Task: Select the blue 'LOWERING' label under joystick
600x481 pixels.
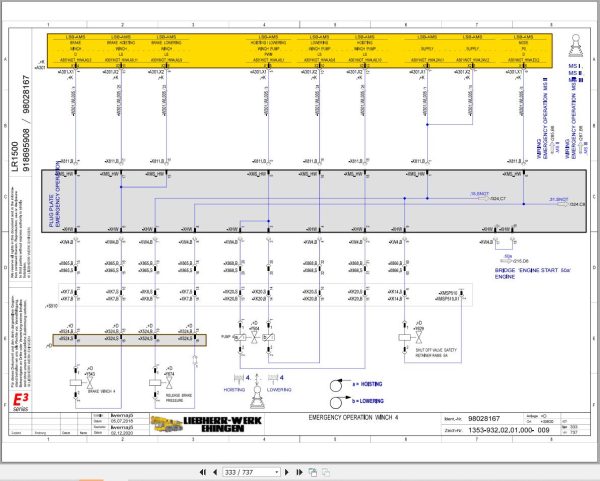Action: (279, 390)
